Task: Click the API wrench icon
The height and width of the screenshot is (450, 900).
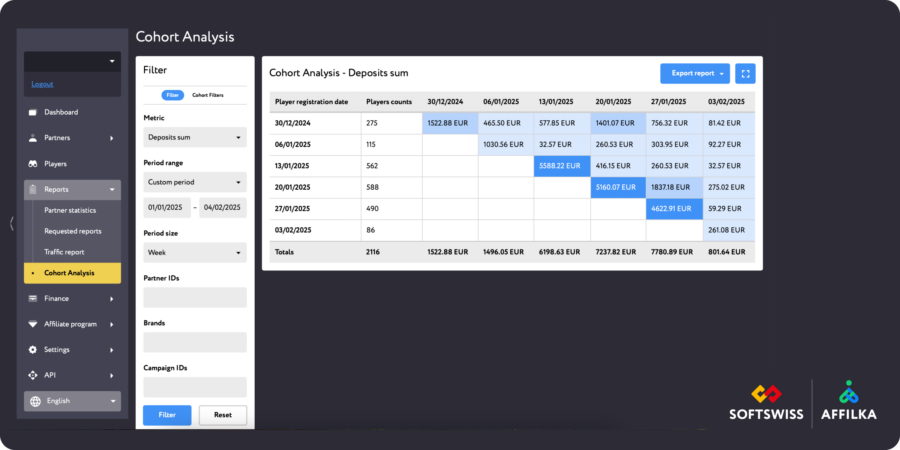Action: [33, 375]
